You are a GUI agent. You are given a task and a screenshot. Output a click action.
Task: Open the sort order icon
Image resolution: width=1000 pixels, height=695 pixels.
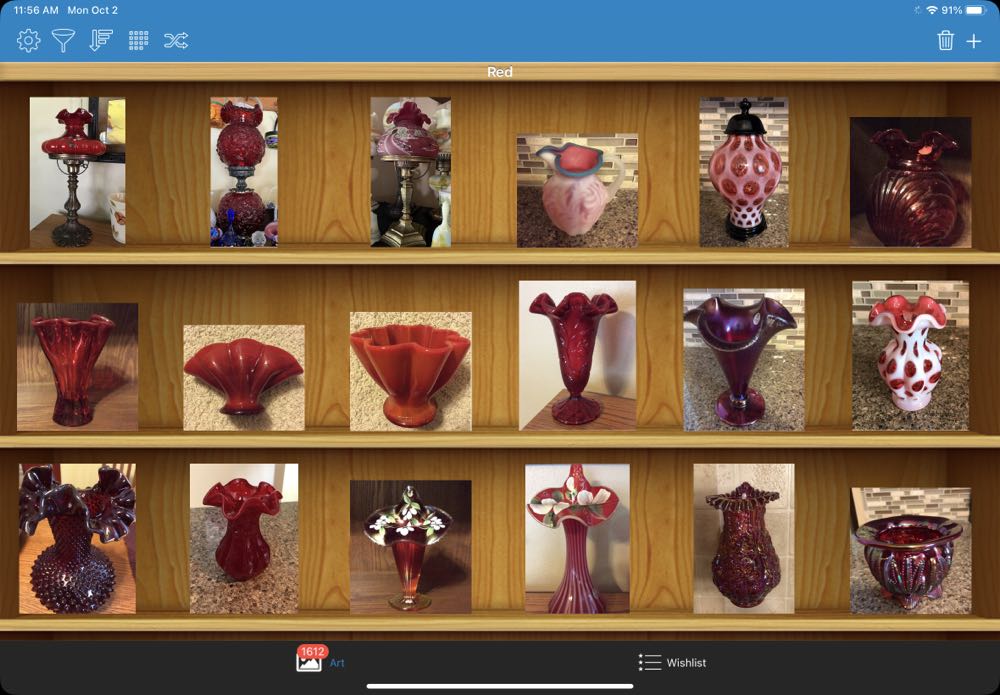click(x=100, y=41)
